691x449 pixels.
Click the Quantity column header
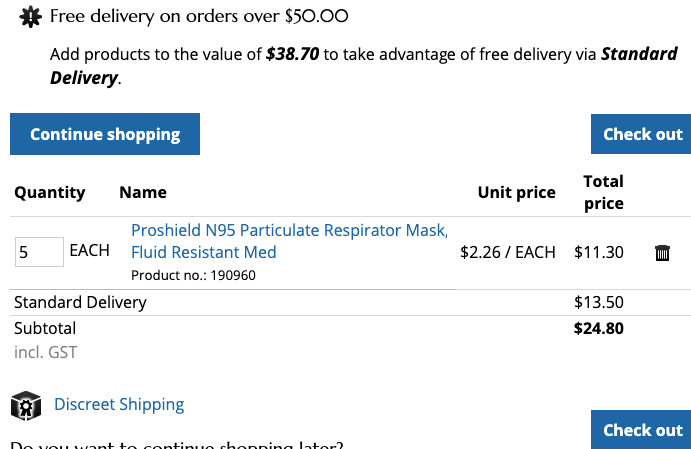[50, 192]
